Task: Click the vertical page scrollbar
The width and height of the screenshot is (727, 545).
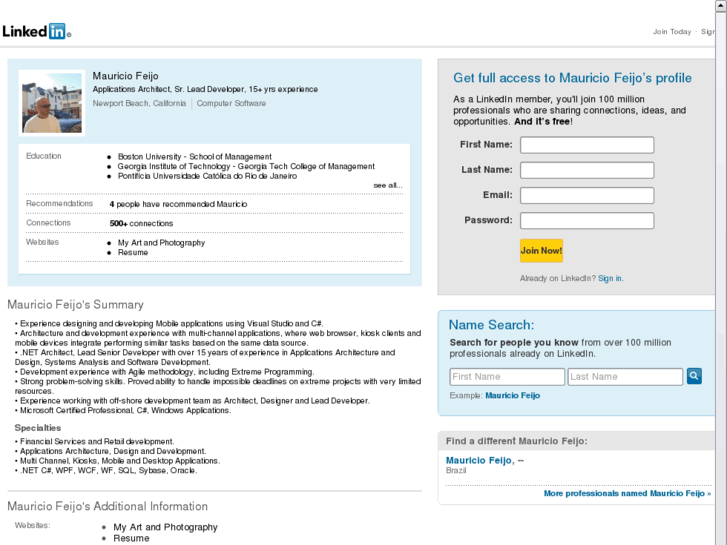Action: pyautogui.click(x=721, y=272)
